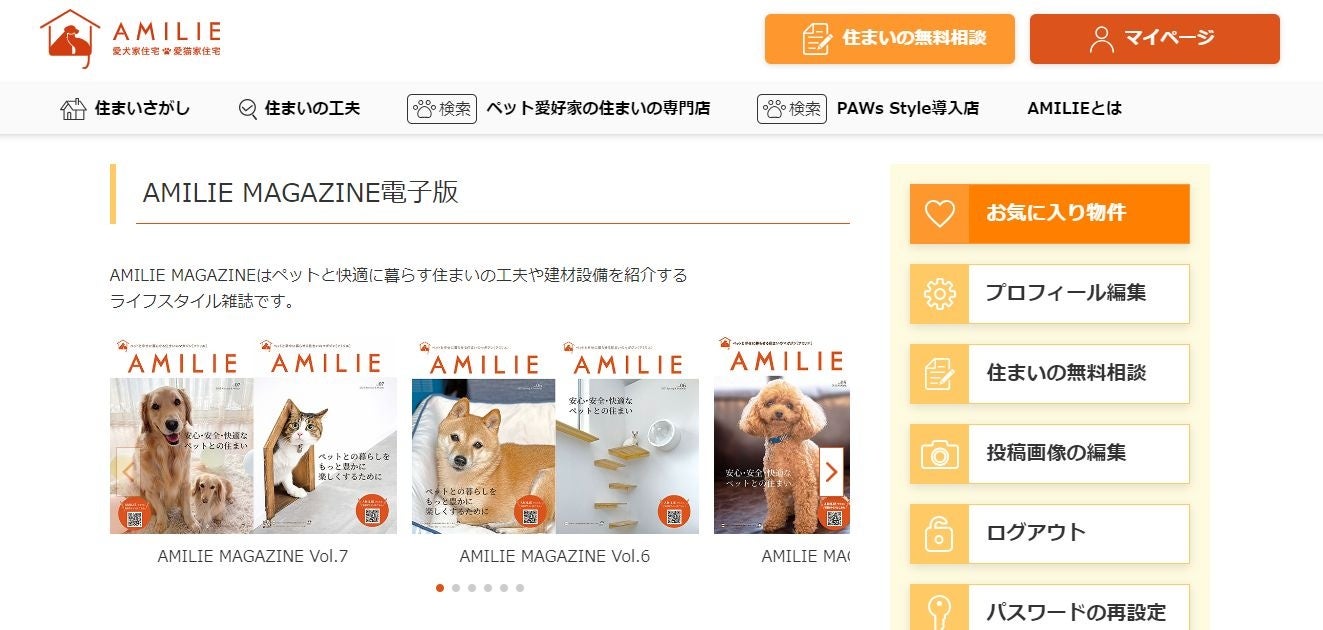Screen dimensions: 1323x630
Task: Click the house icon beside 住まいさがし
Action: [73, 109]
